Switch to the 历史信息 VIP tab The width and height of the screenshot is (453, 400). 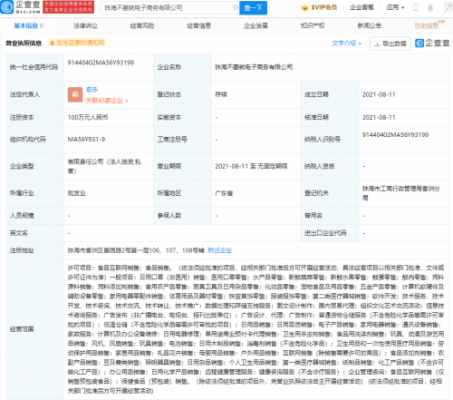pyautogui.click(x=429, y=25)
